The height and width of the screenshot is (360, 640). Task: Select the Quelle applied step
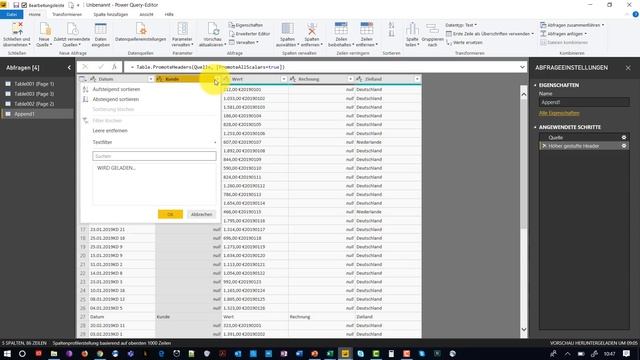point(556,138)
